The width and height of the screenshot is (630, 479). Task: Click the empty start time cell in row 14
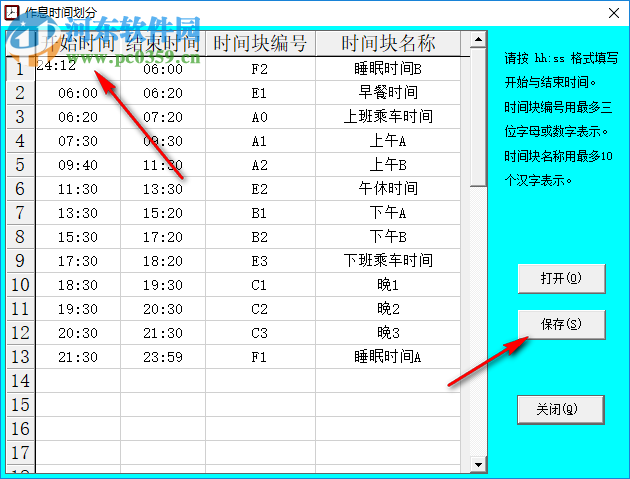(78, 381)
